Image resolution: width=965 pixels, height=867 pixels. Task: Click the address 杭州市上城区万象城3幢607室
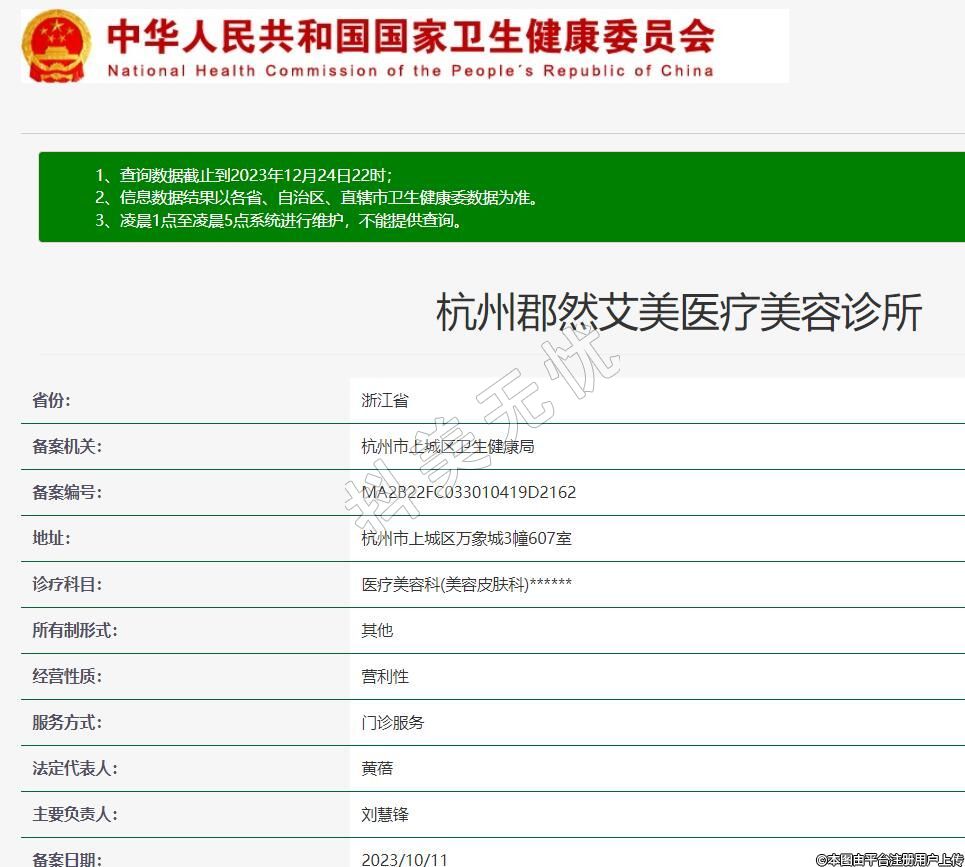[466, 538]
